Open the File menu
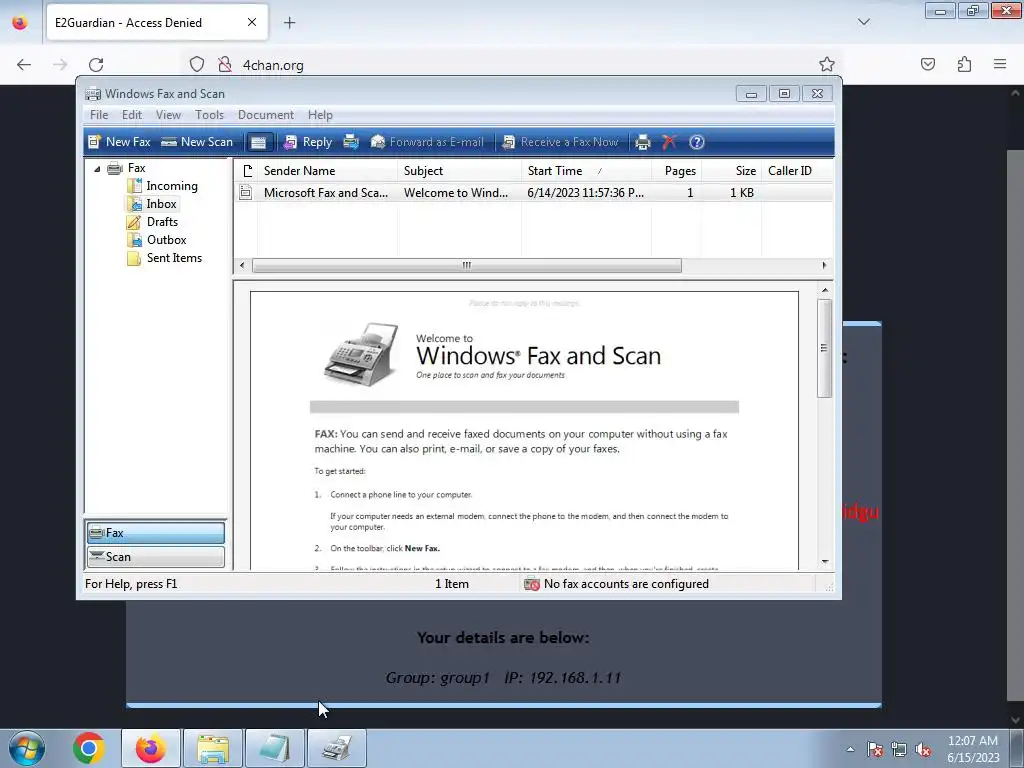Viewport: 1024px width, 768px height. pos(99,115)
